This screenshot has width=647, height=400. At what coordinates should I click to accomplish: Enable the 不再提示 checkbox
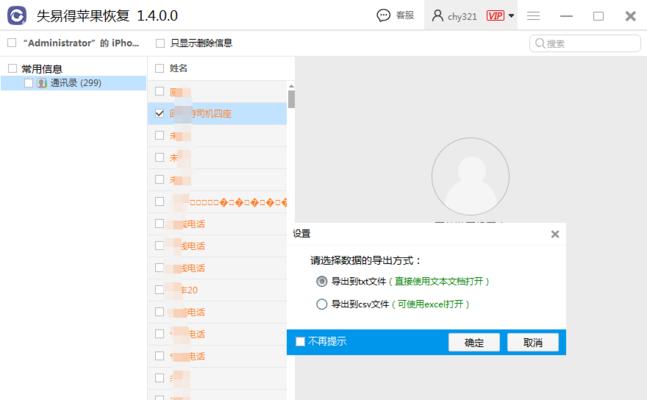300,341
